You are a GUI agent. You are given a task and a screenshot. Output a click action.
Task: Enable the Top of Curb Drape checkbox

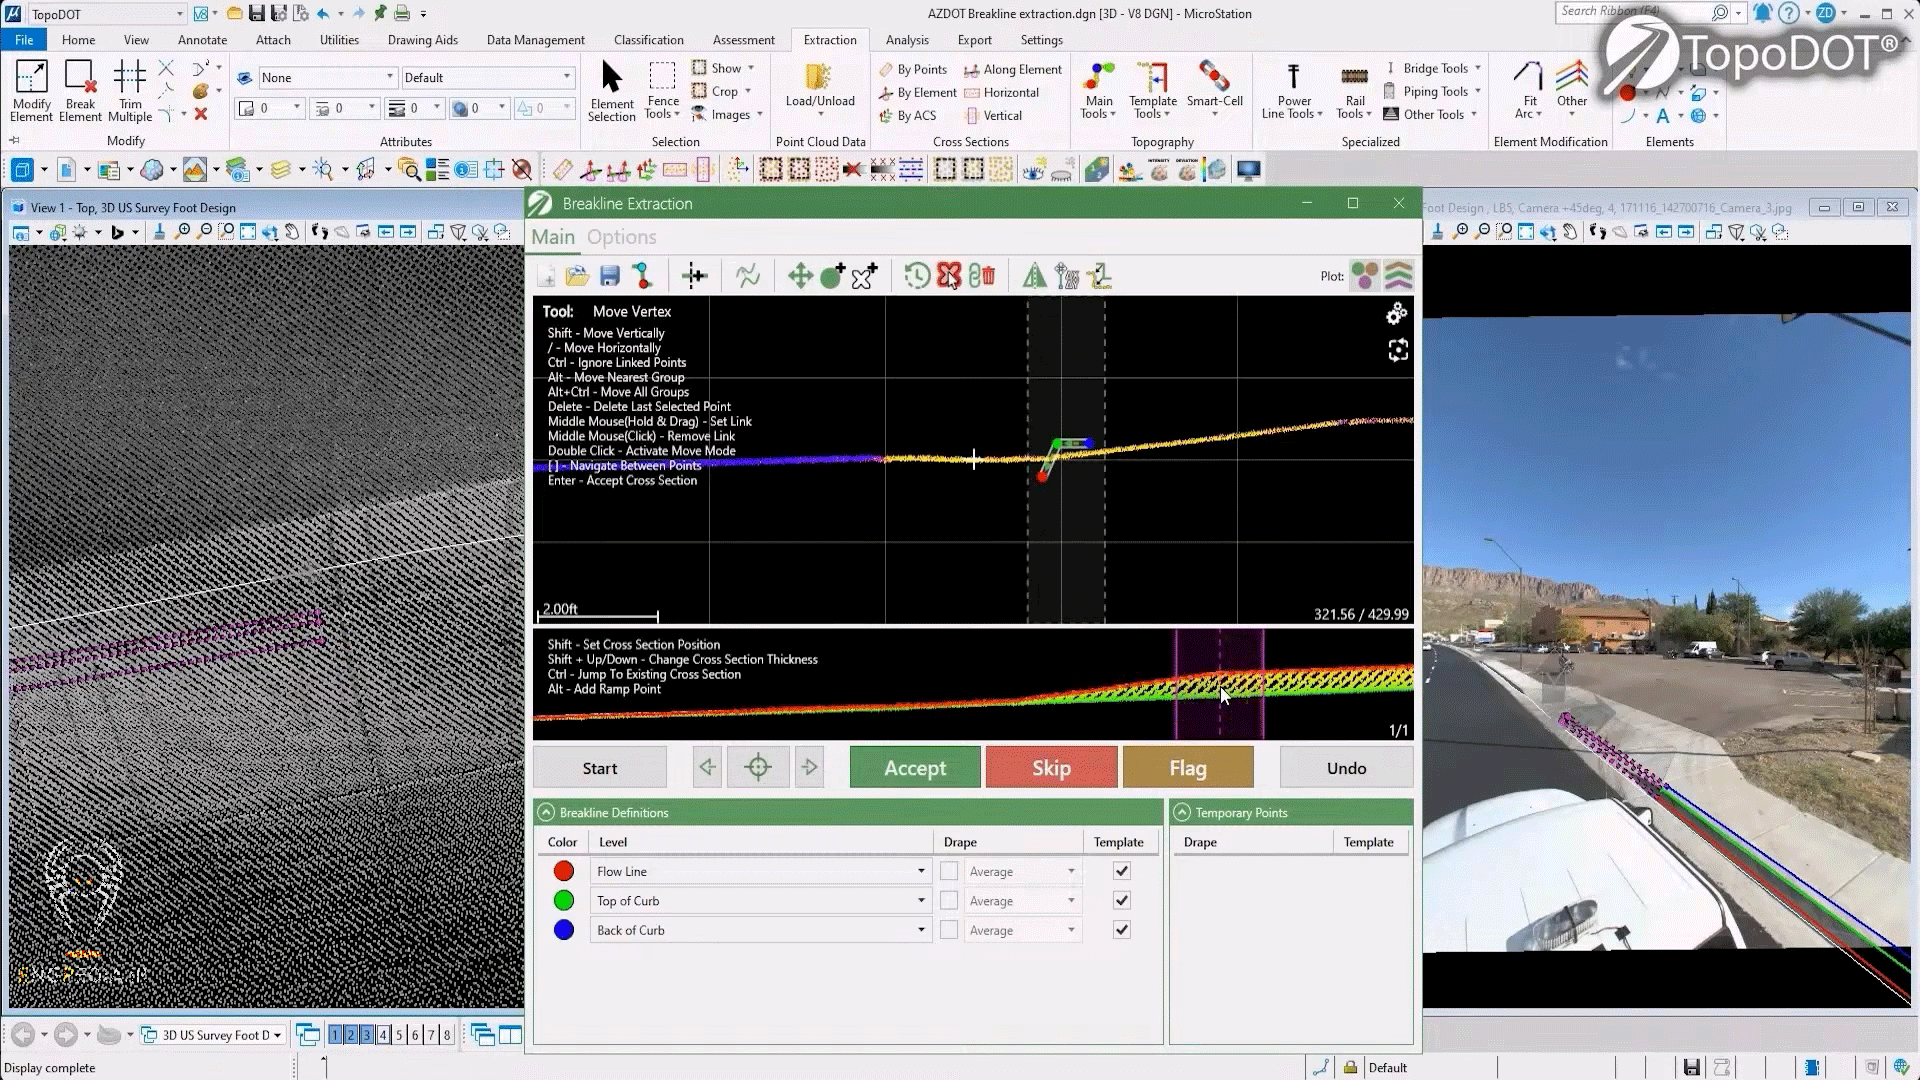point(948,901)
